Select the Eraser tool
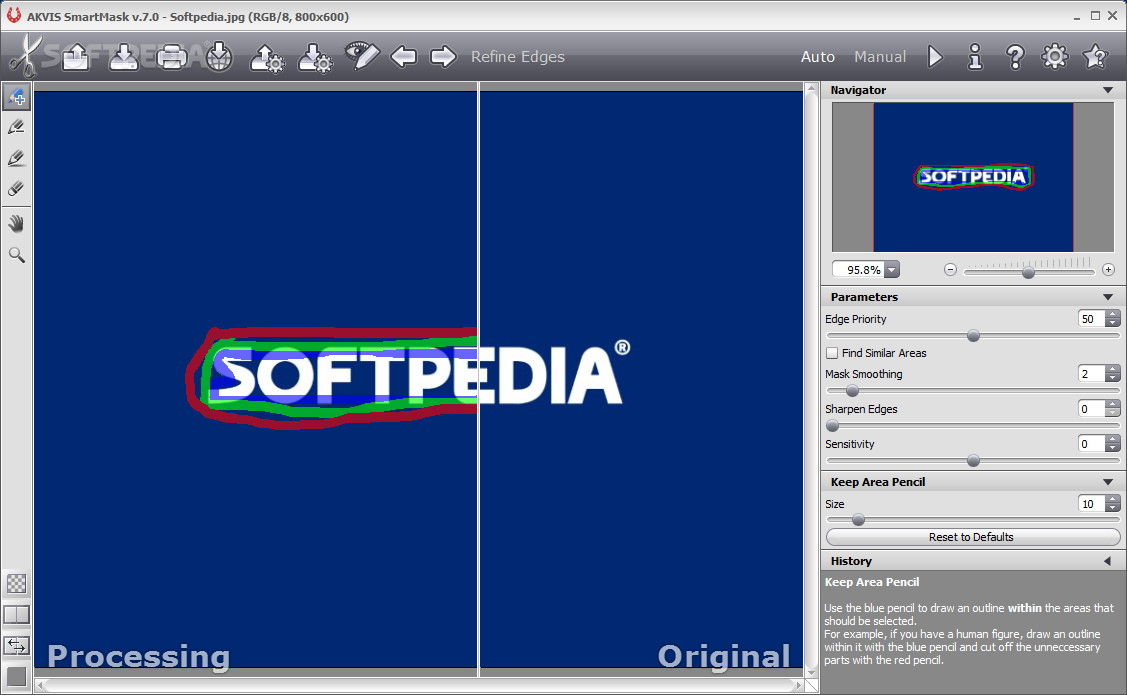Image resolution: width=1127 pixels, height=695 pixels. point(16,189)
